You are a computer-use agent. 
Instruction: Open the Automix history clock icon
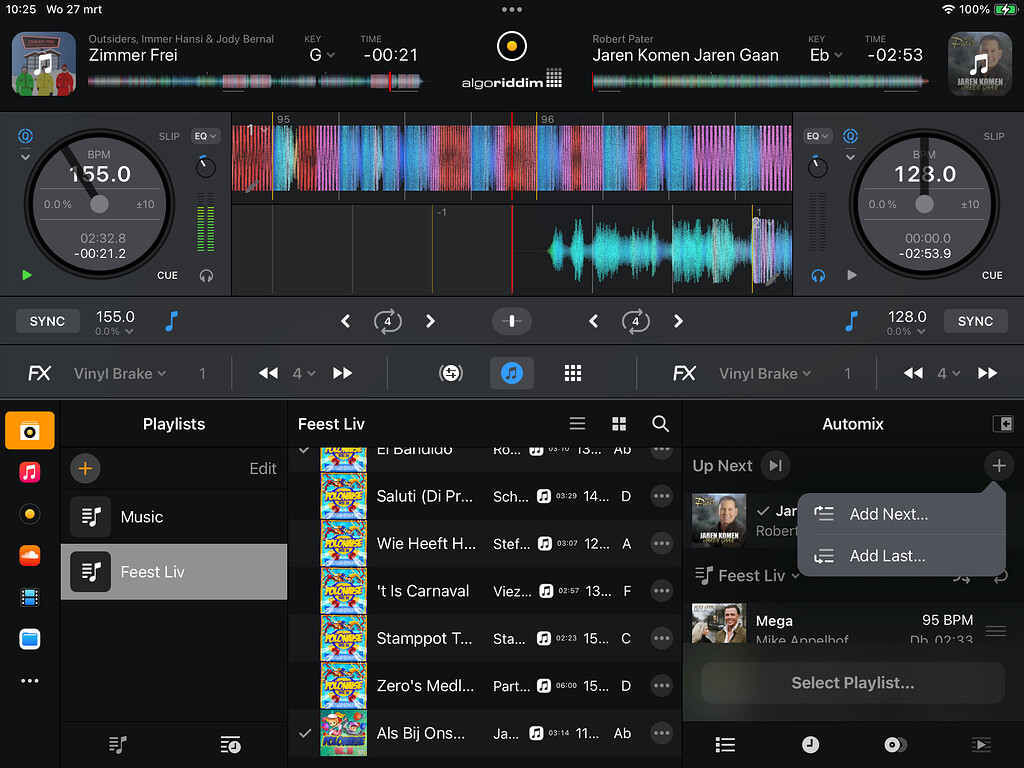pyautogui.click(x=810, y=744)
